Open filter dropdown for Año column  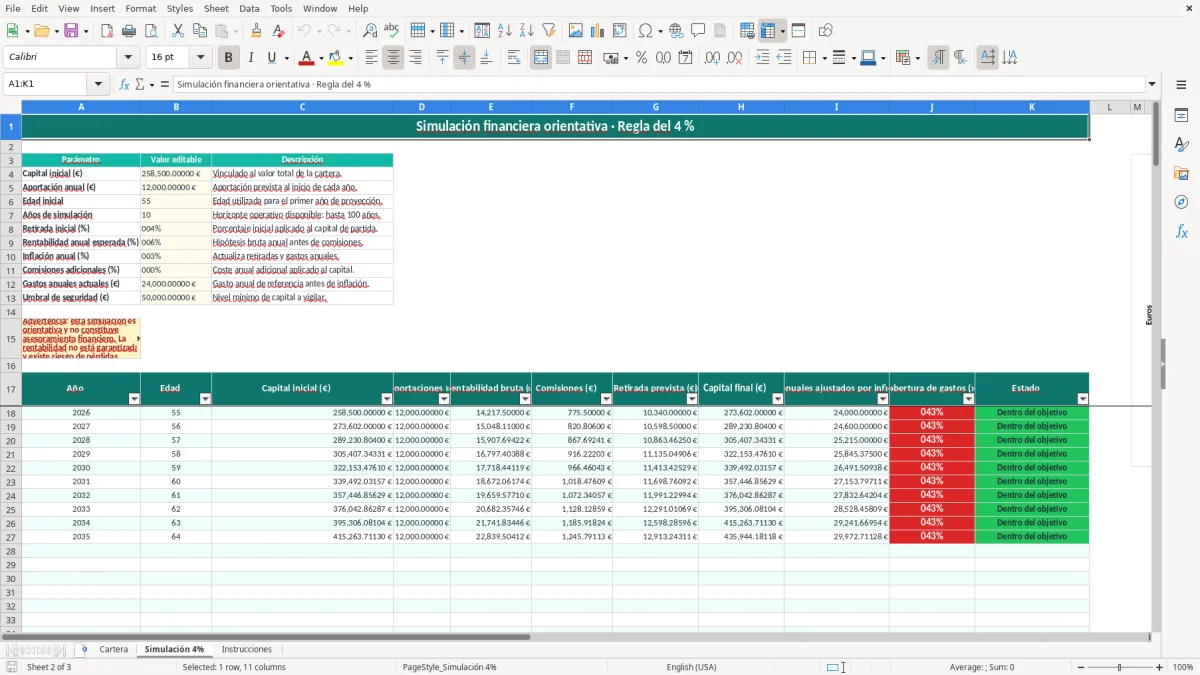coord(134,399)
